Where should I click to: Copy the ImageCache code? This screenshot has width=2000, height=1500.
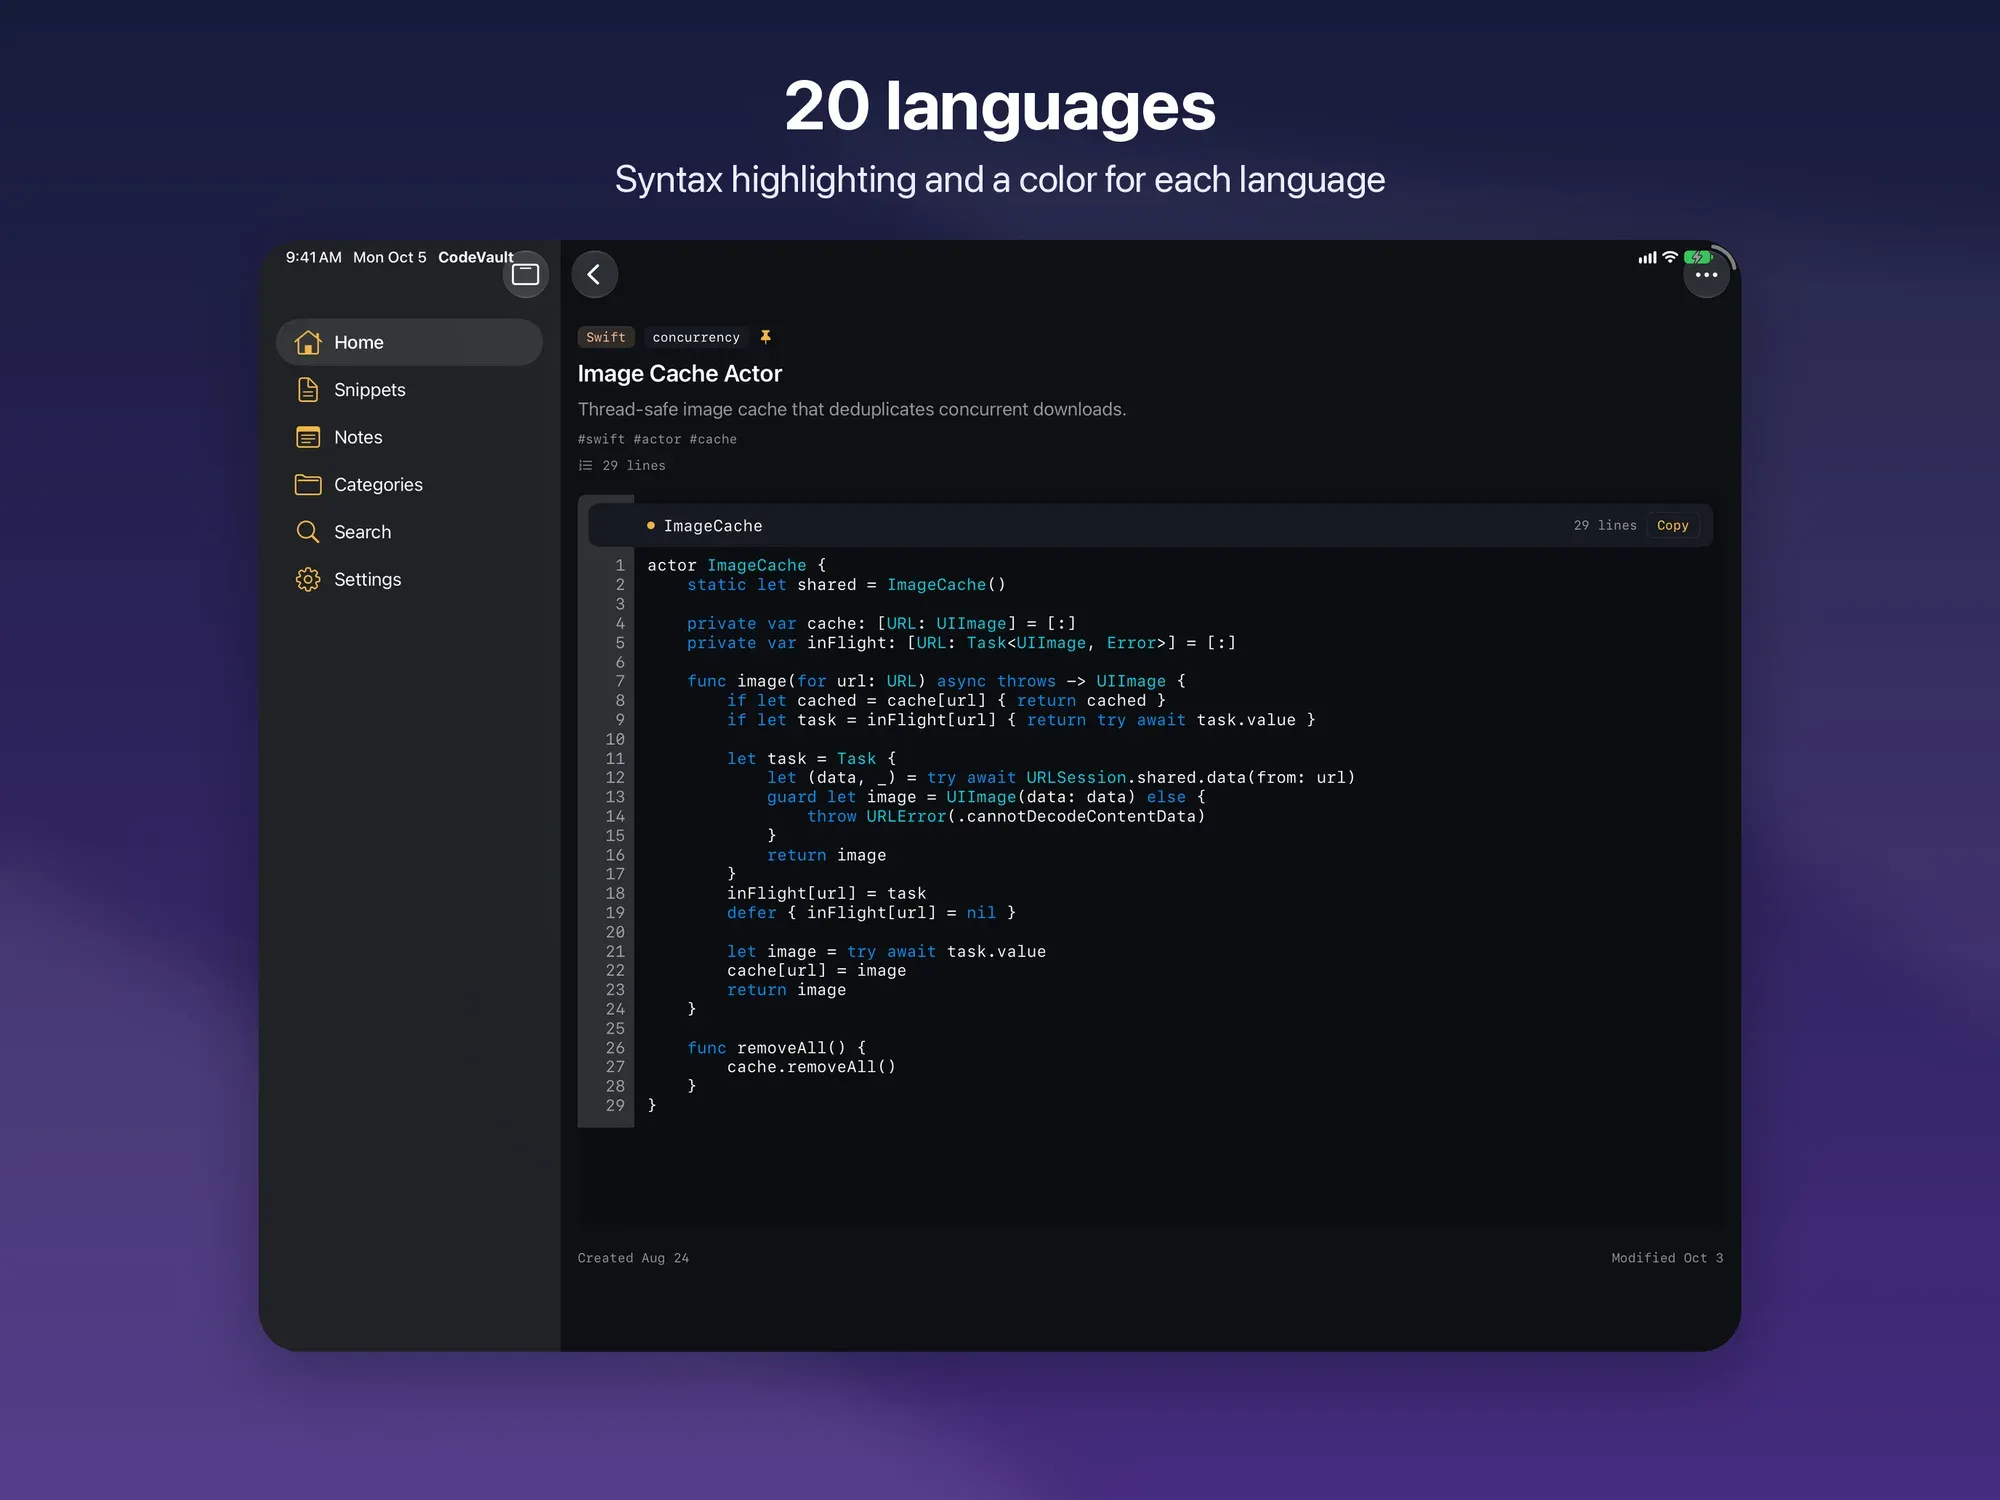coord(1672,525)
